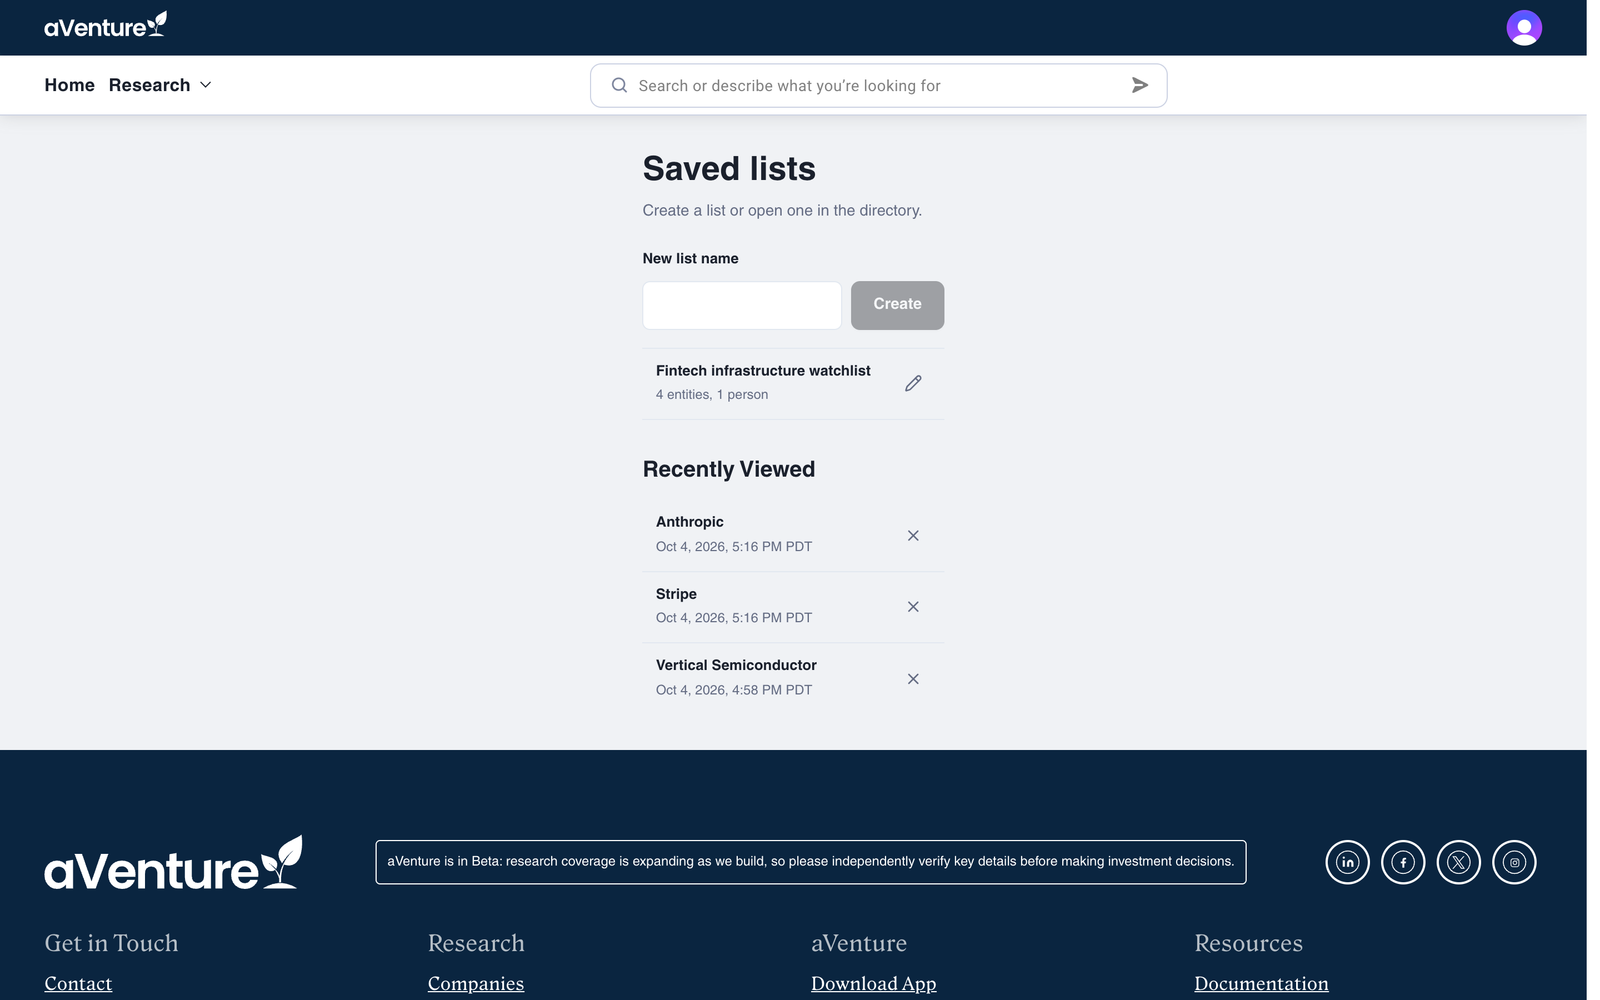
Task: Click the 'Saved lists' page heading
Action: point(729,169)
